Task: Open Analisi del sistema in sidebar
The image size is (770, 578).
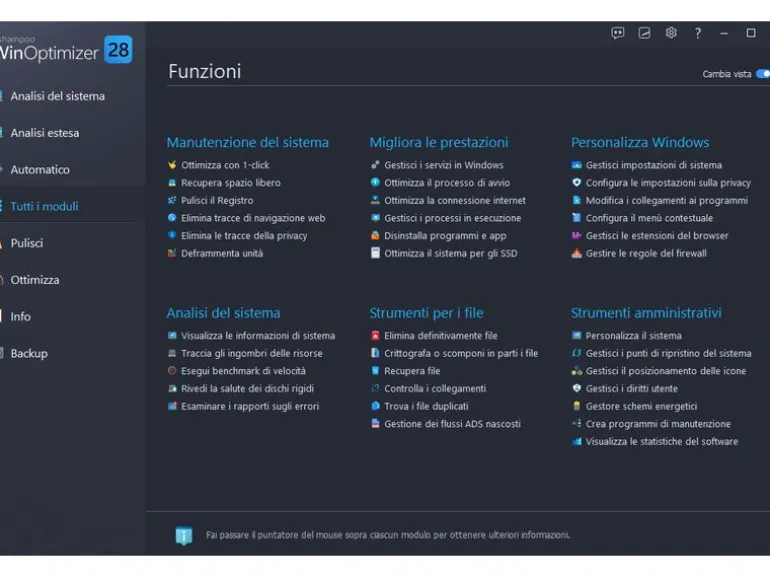Action: click(57, 96)
